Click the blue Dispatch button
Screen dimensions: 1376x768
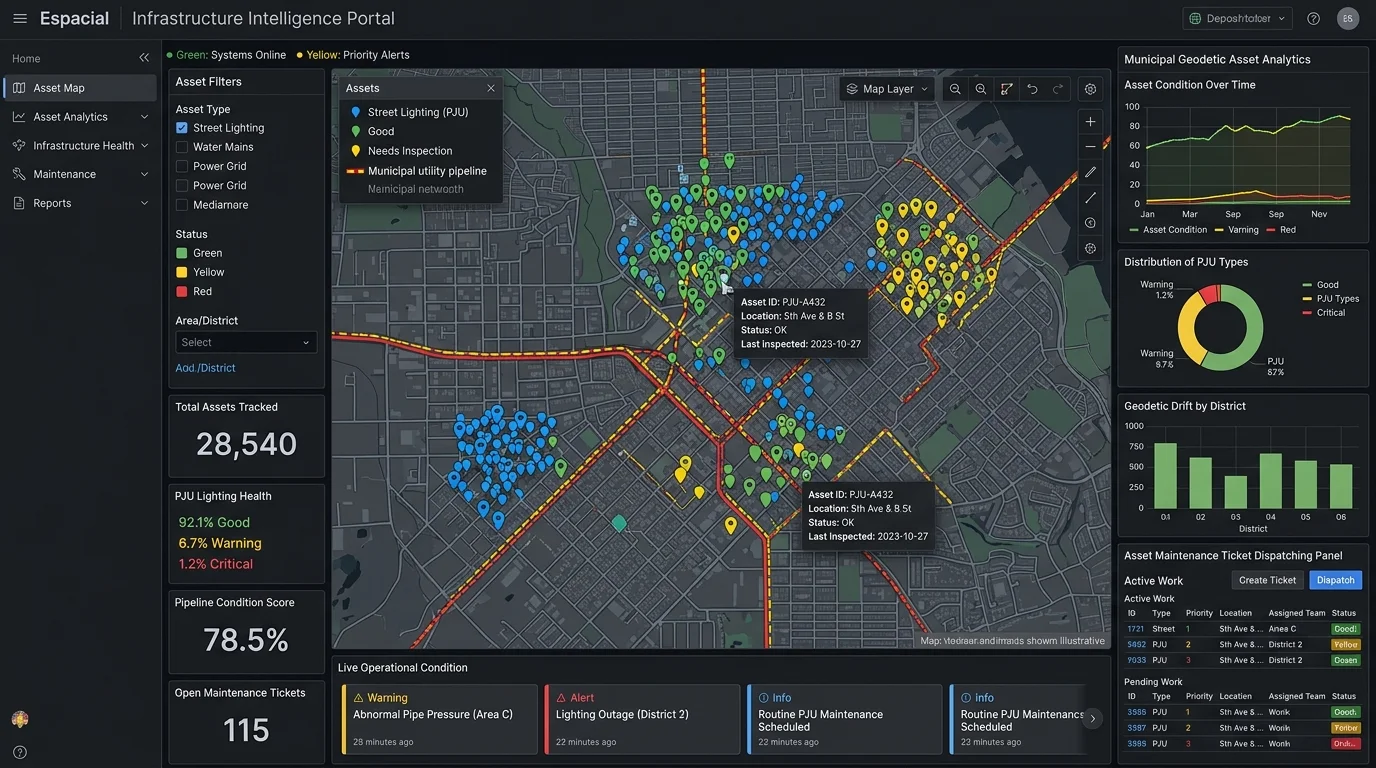point(1336,580)
